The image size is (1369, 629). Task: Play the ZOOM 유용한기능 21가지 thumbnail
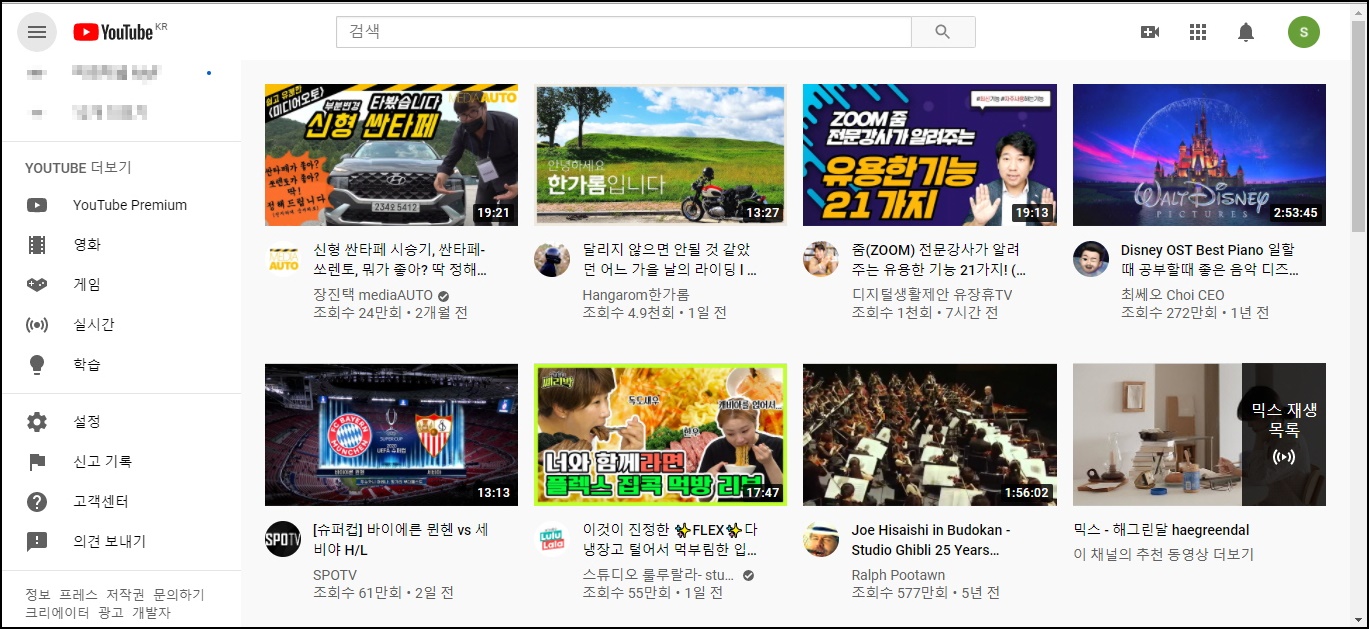[x=929, y=155]
